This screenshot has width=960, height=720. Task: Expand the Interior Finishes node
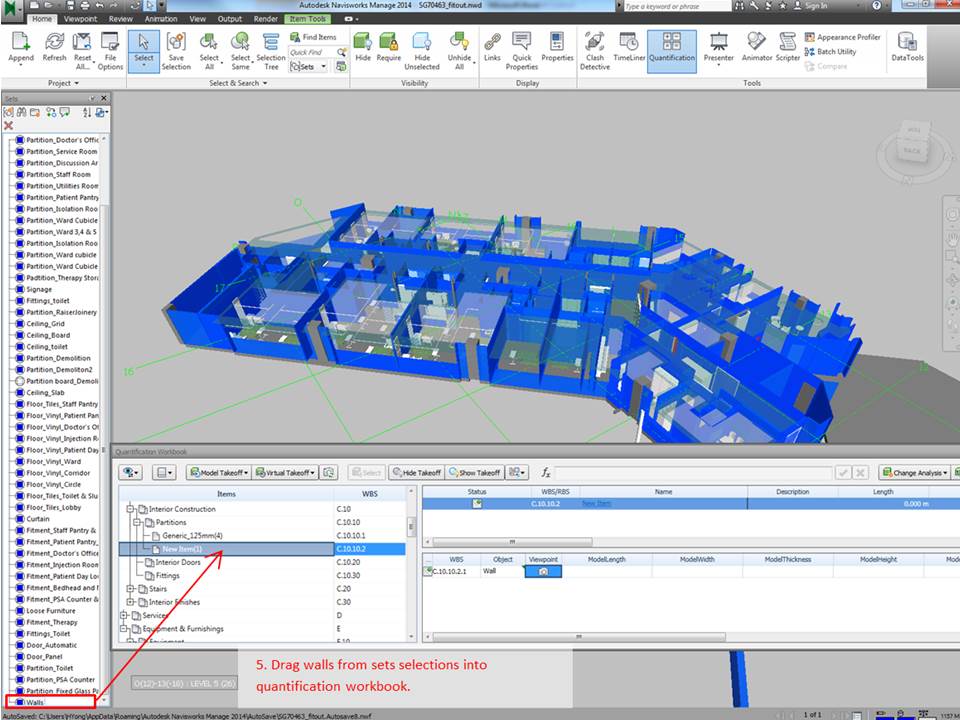(x=130, y=602)
